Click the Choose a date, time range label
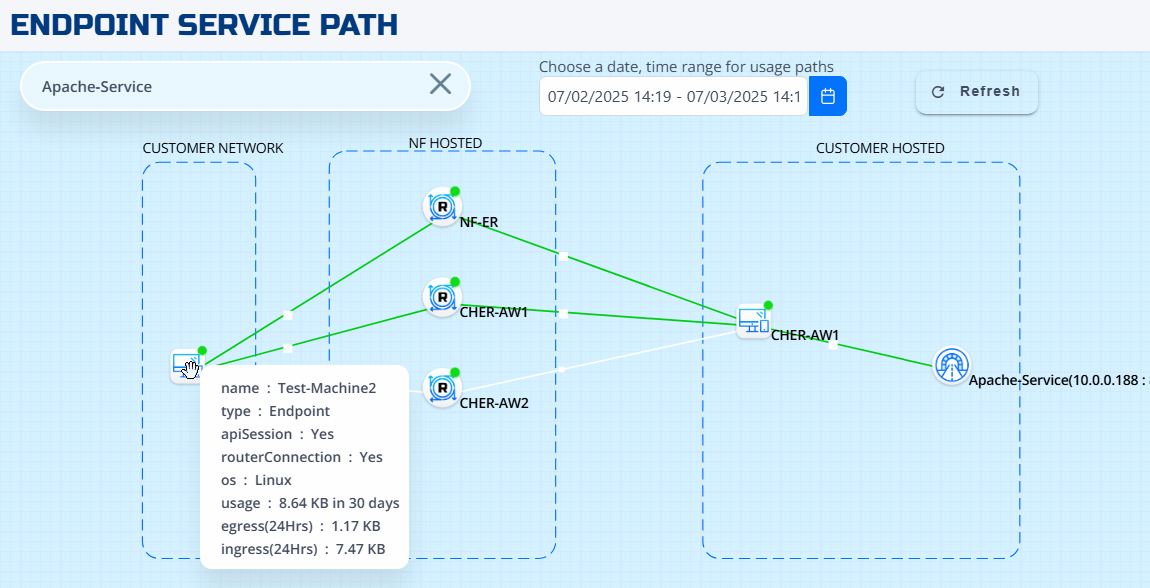 [x=686, y=66]
